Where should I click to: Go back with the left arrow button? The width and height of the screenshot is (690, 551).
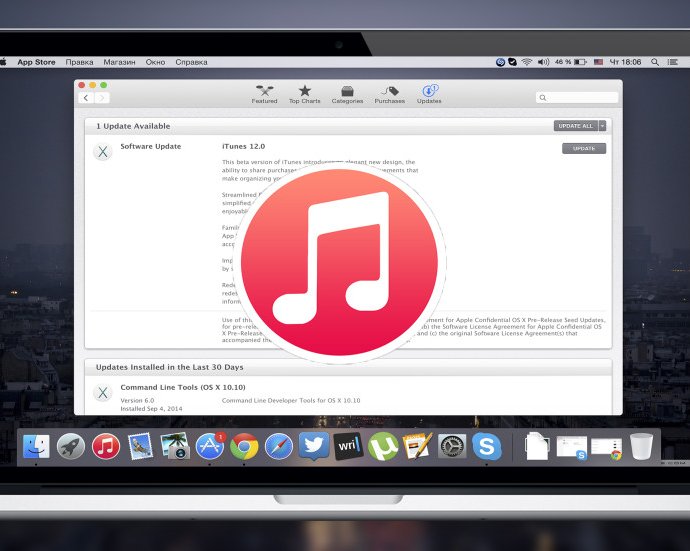tap(86, 98)
